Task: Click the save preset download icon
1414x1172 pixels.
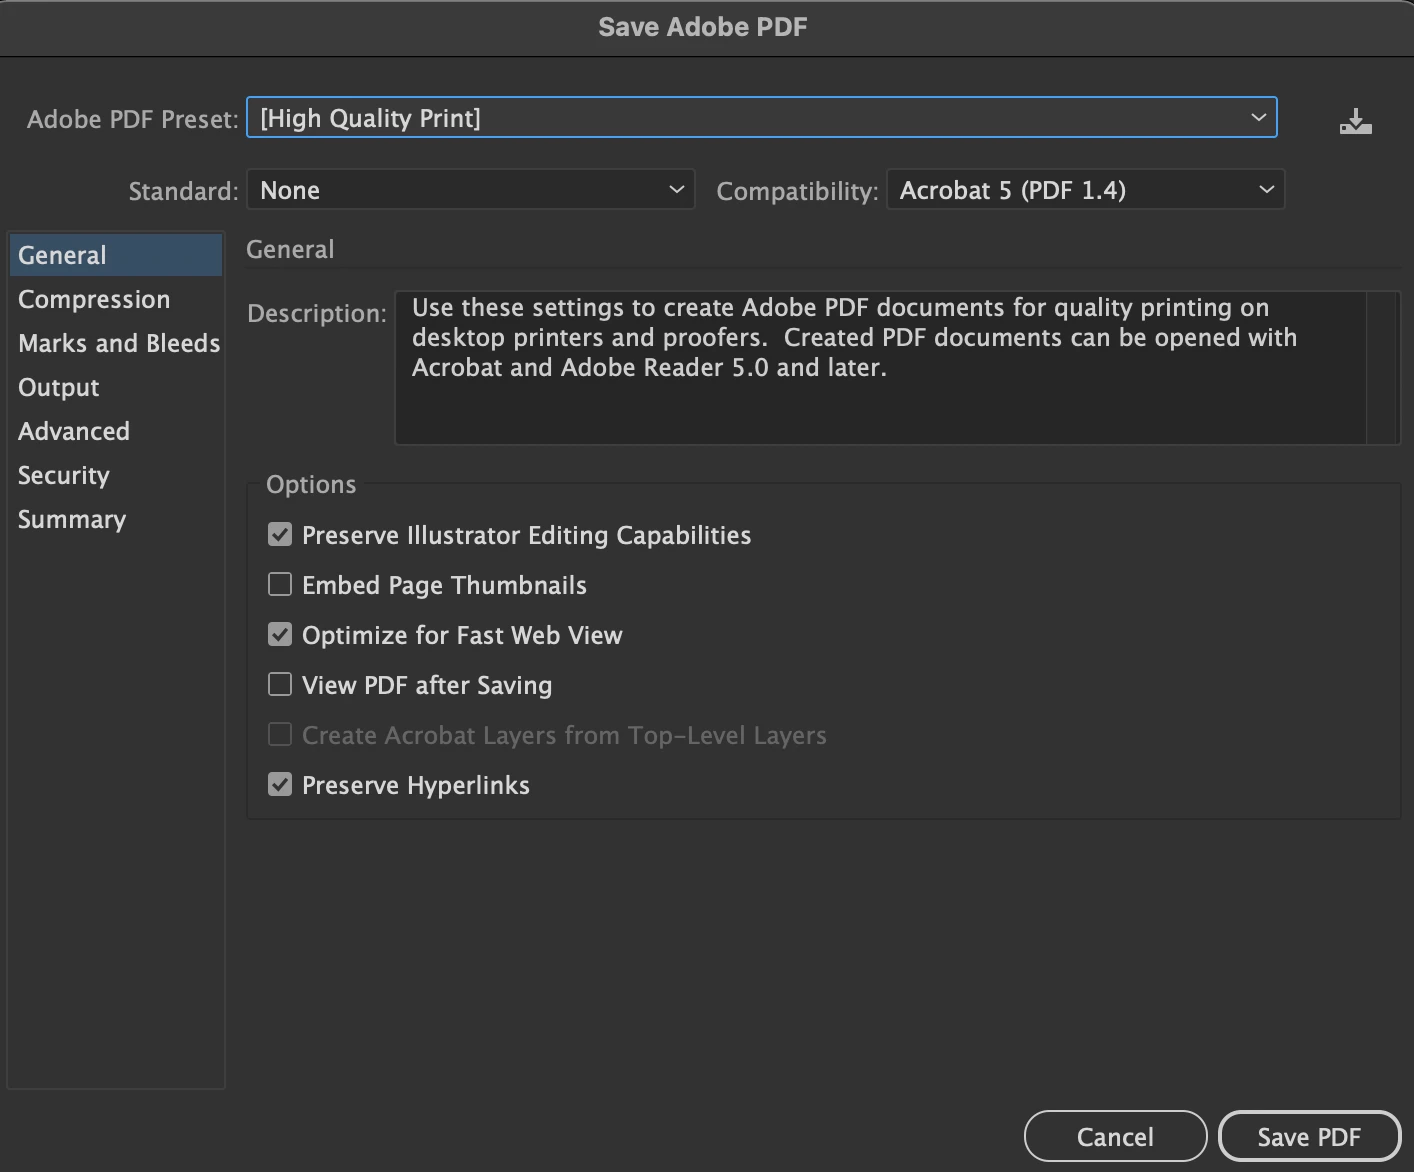Action: [x=1355, y=122]
